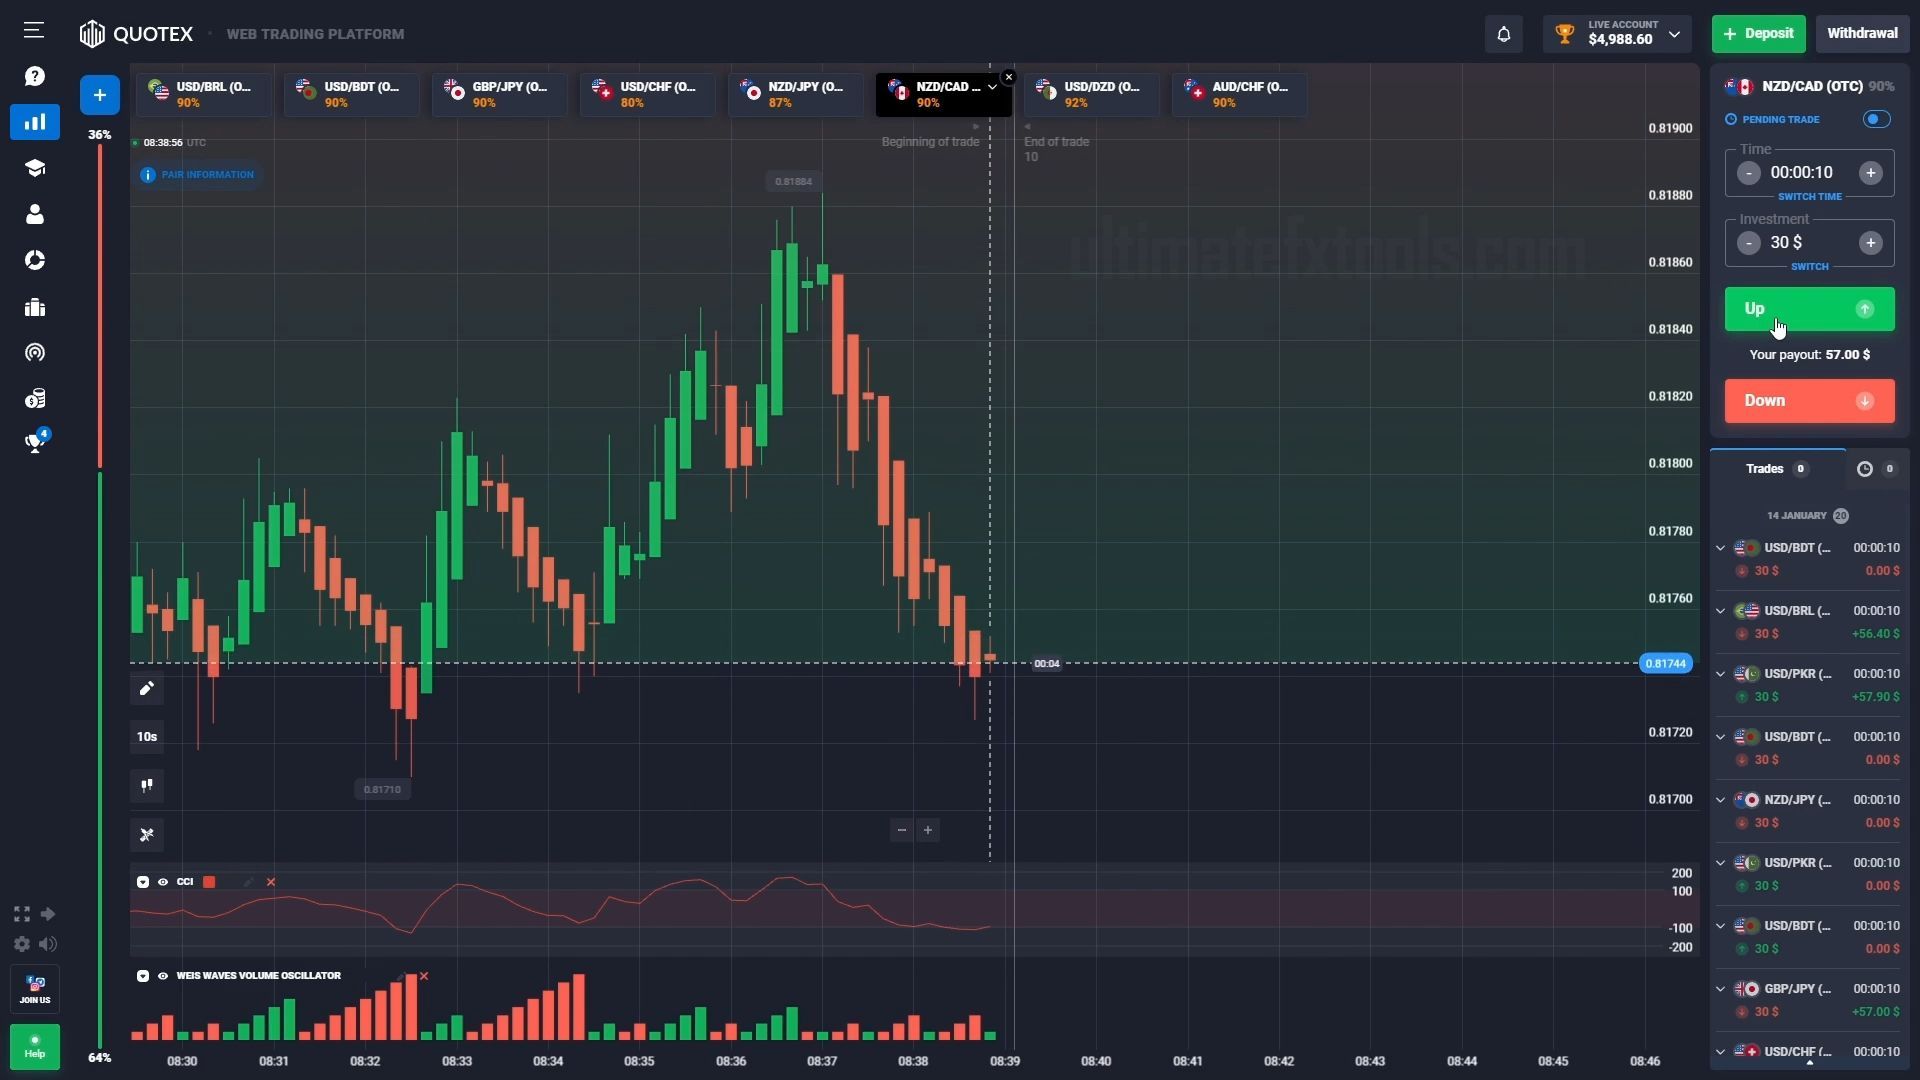Toggle the Pending Trade switch

pyautogui.click(x=1877, y=119)
